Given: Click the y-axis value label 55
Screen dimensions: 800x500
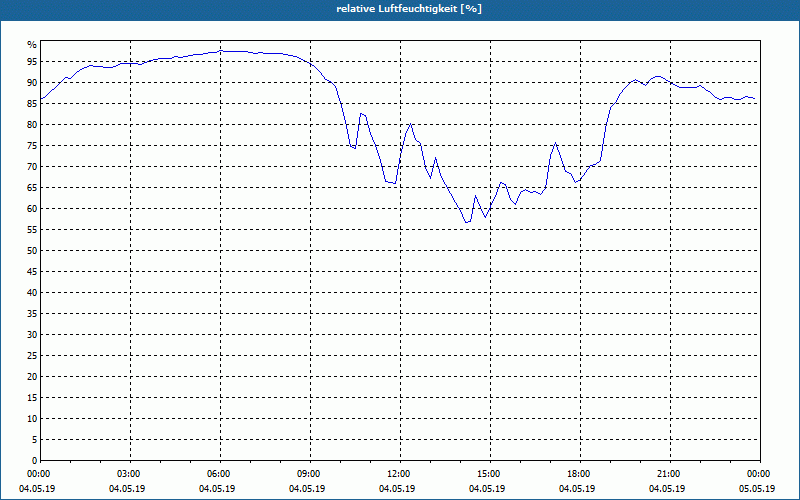Looking at the screenshot, I should coord(32,230).
